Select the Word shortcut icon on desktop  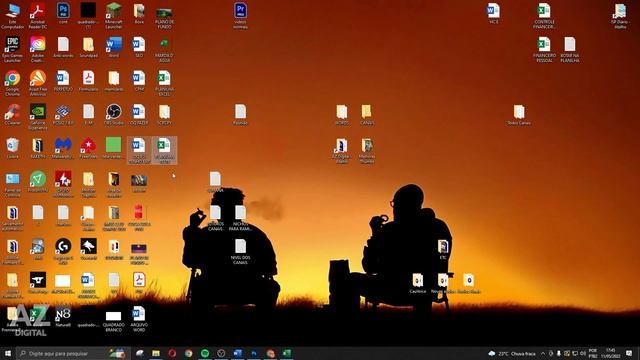[x=113, y=47]
